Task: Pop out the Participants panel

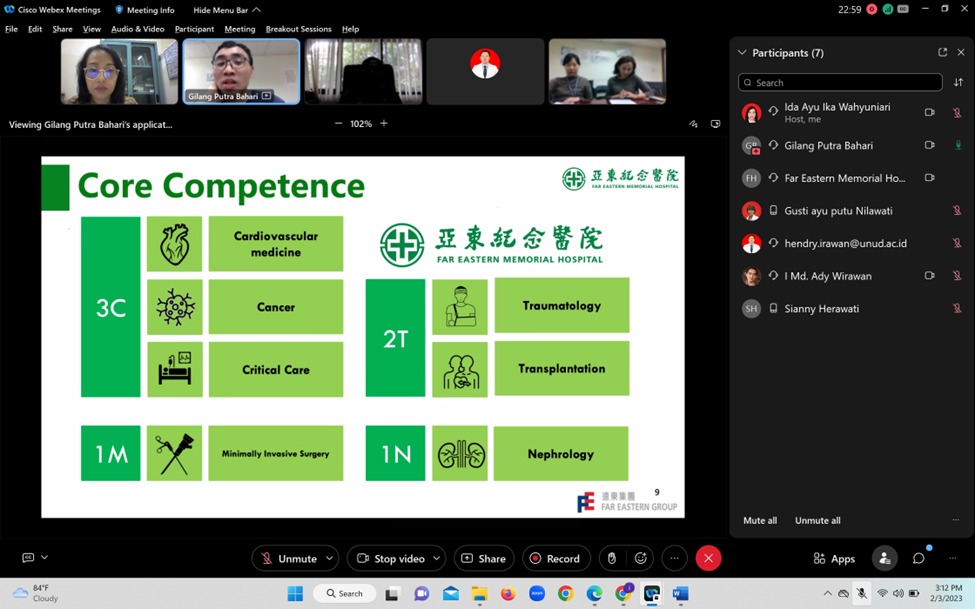Action: coord(943,53)
